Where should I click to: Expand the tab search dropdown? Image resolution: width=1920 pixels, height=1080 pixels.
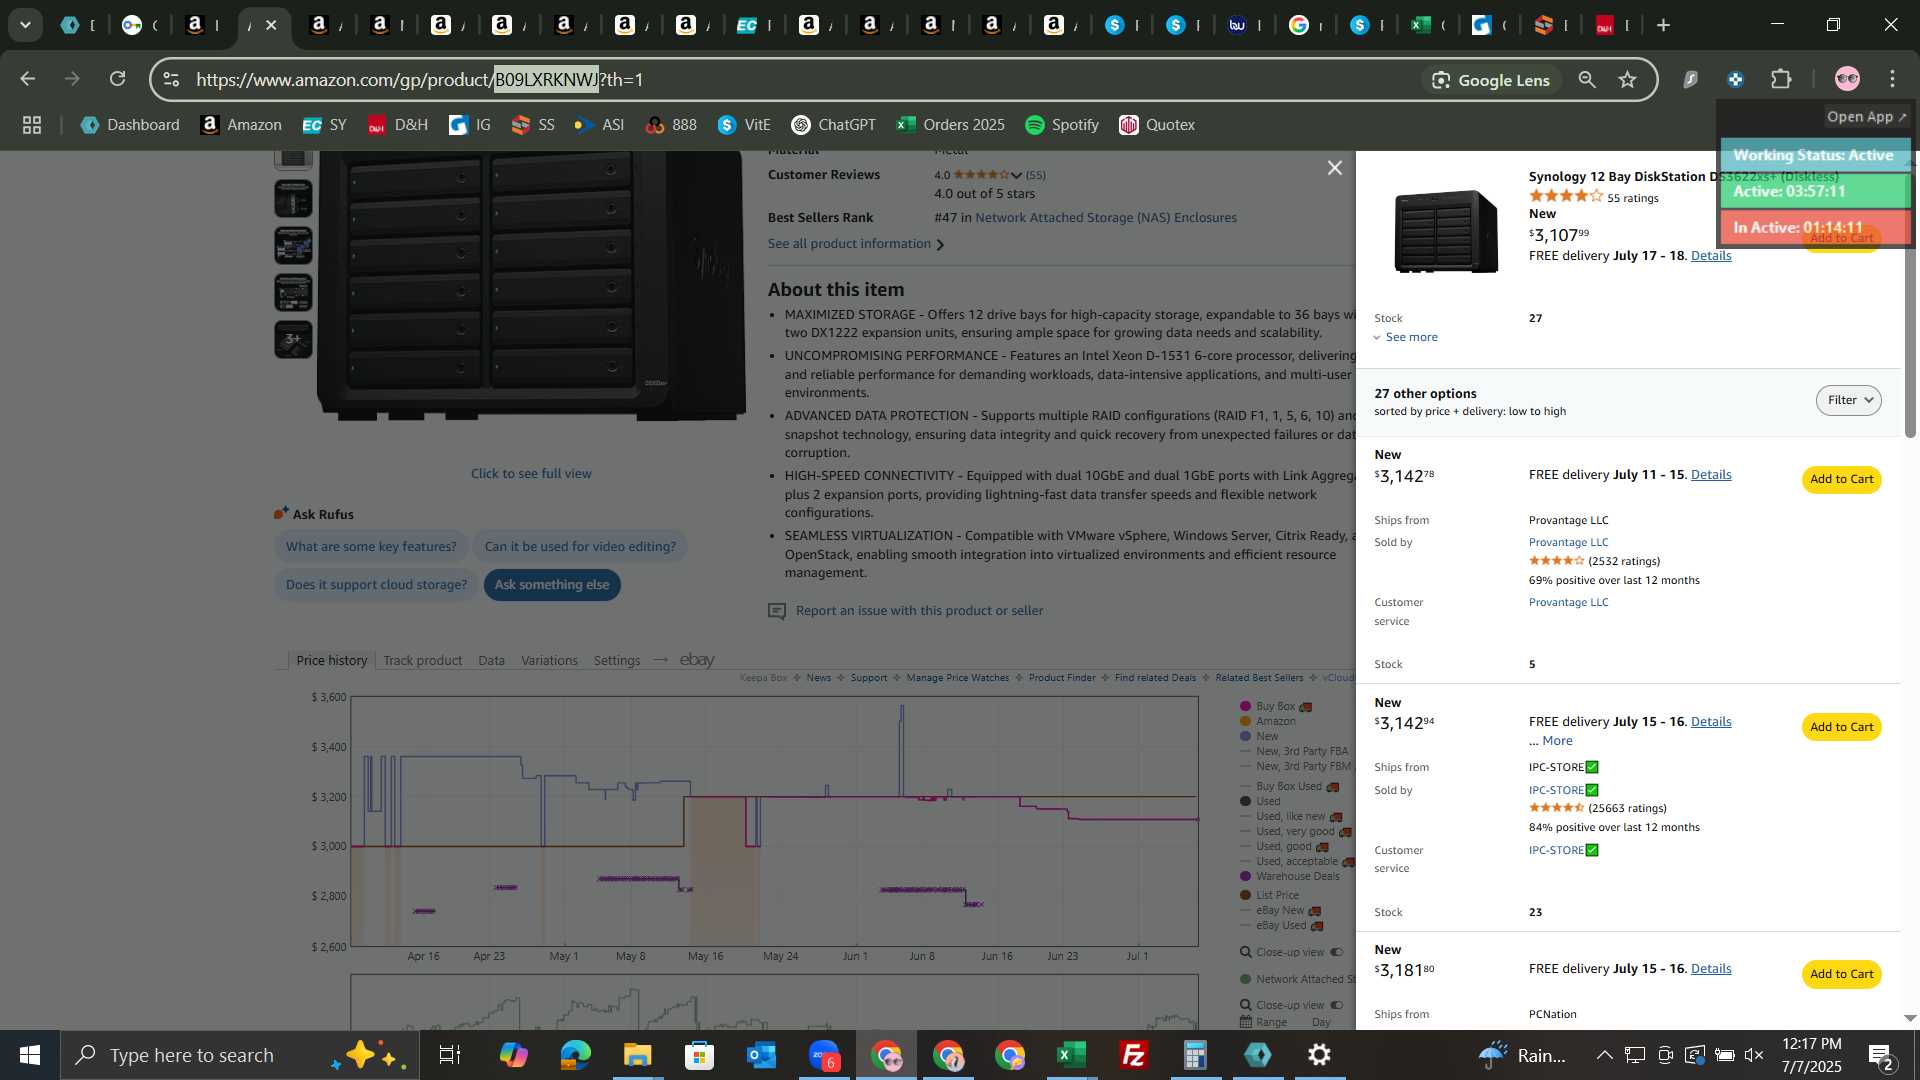25,25
